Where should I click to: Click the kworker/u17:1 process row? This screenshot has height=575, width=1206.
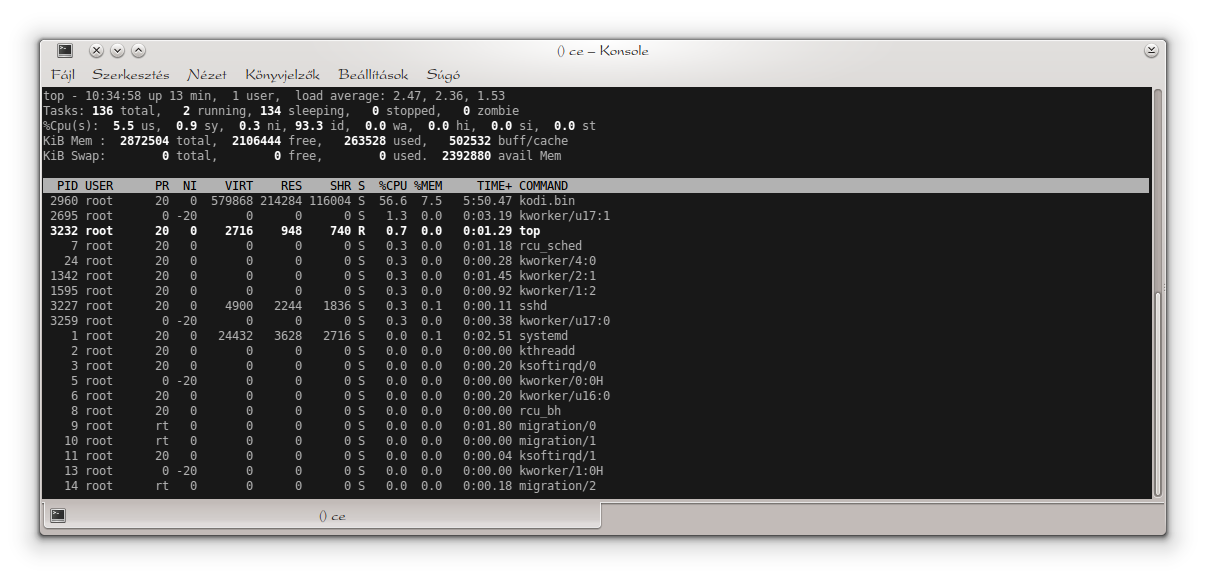pyautogui.click(x=595, y=216)
